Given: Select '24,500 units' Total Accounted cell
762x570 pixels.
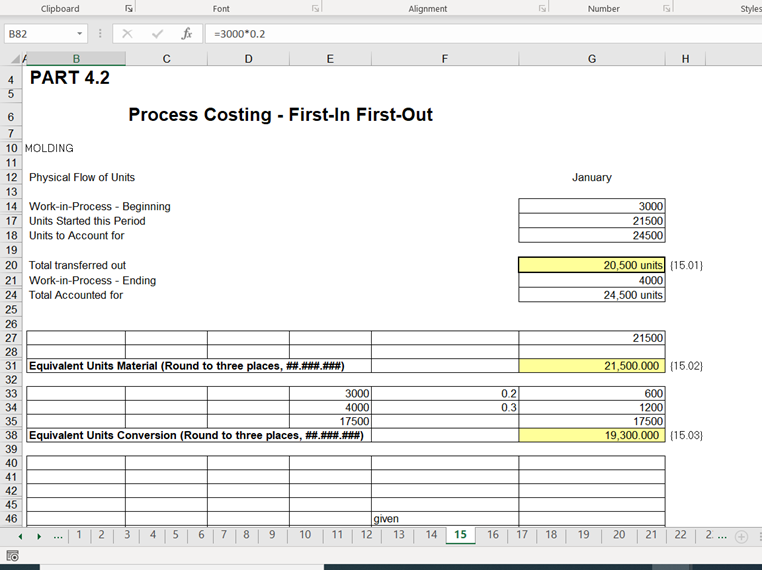Looking at the screenshot, I should click(591, 295).
